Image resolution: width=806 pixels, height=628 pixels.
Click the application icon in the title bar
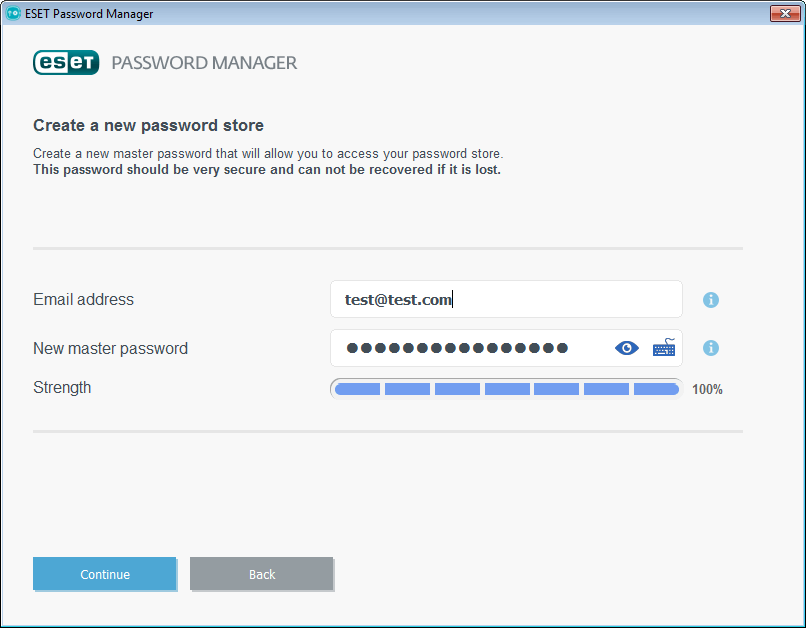click(12, 13)
